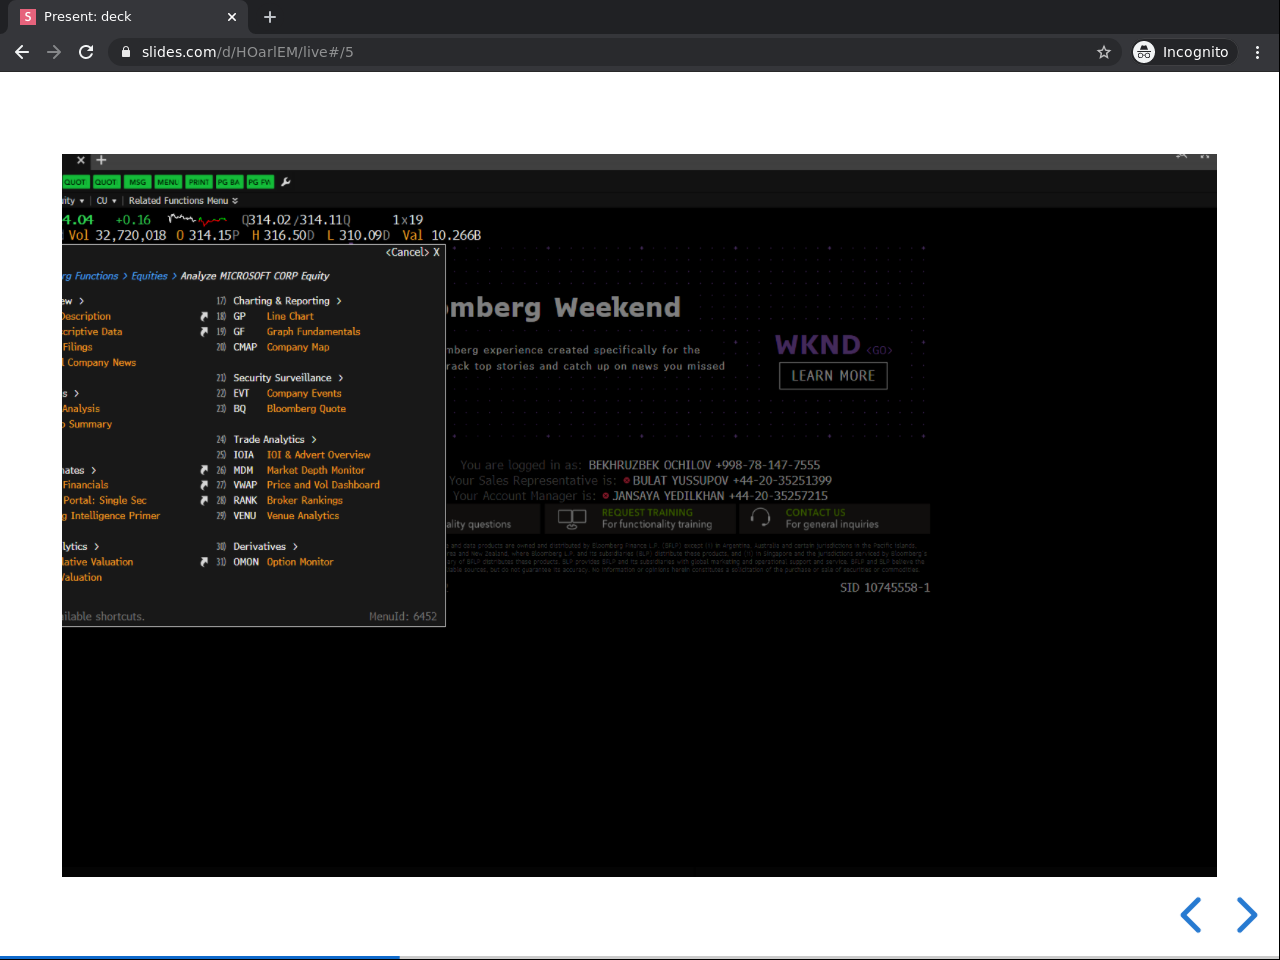
Task: Go back to the previous slide arrow
Action: coord(1190,914)
